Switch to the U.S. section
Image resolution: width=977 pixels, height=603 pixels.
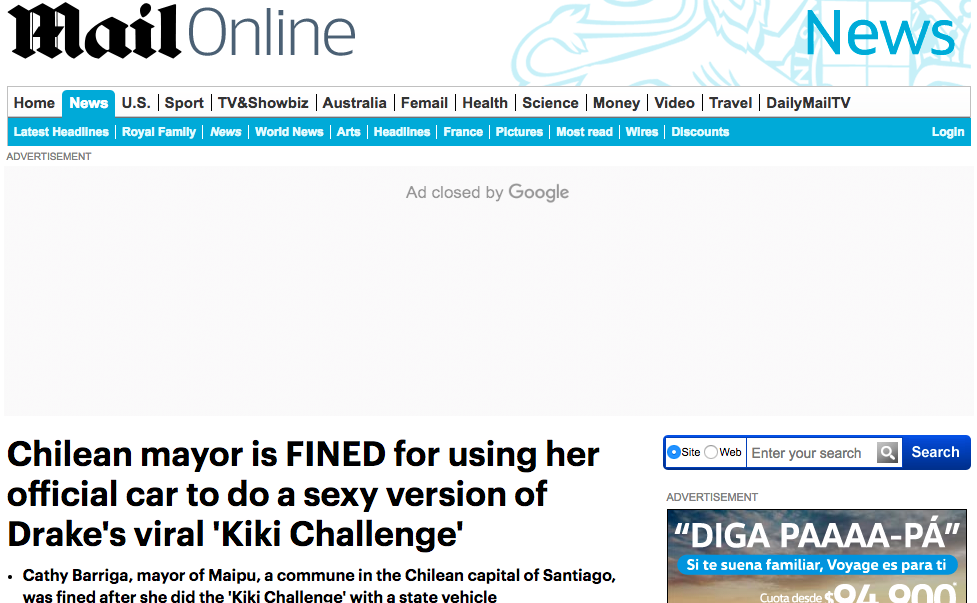136,103
